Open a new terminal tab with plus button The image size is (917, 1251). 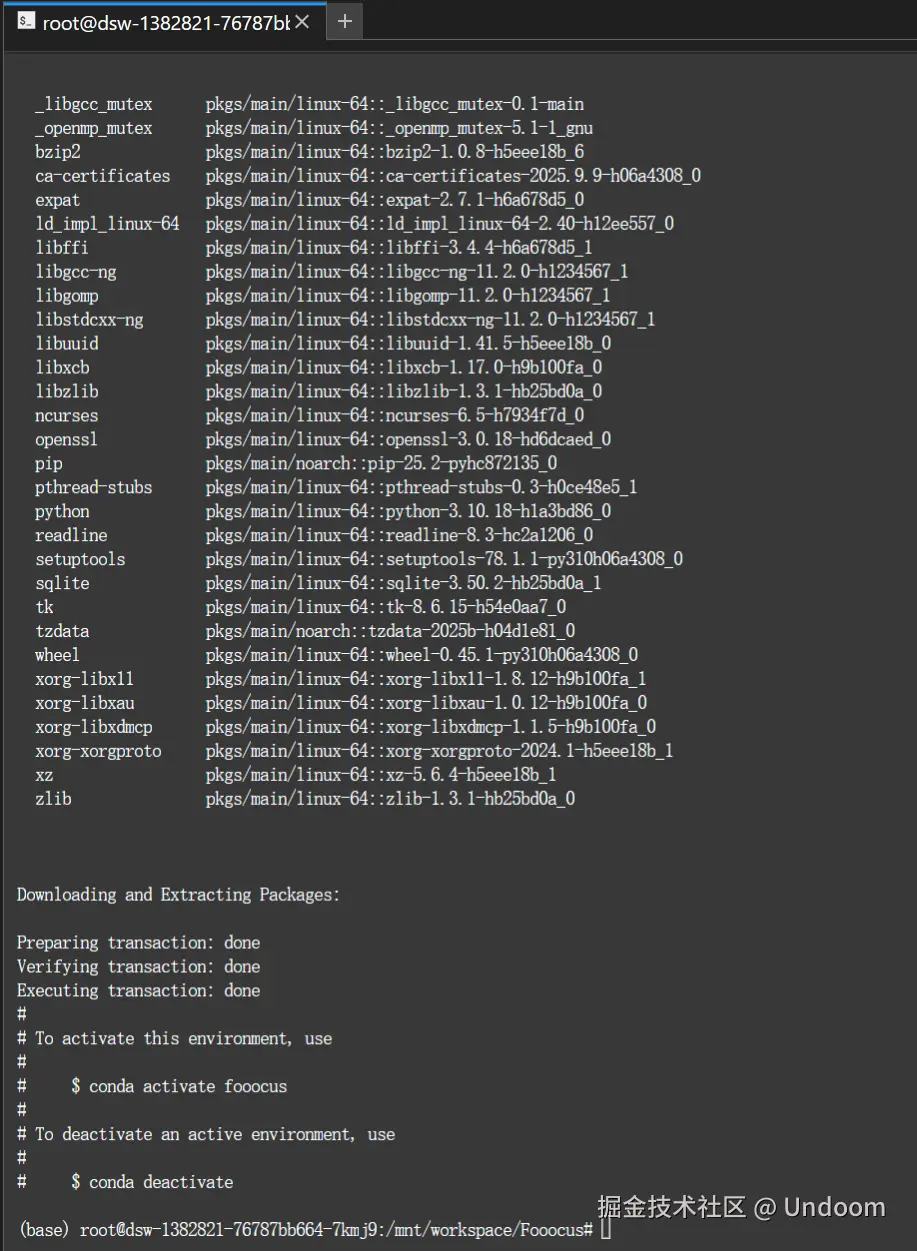[x=345, y=21]
